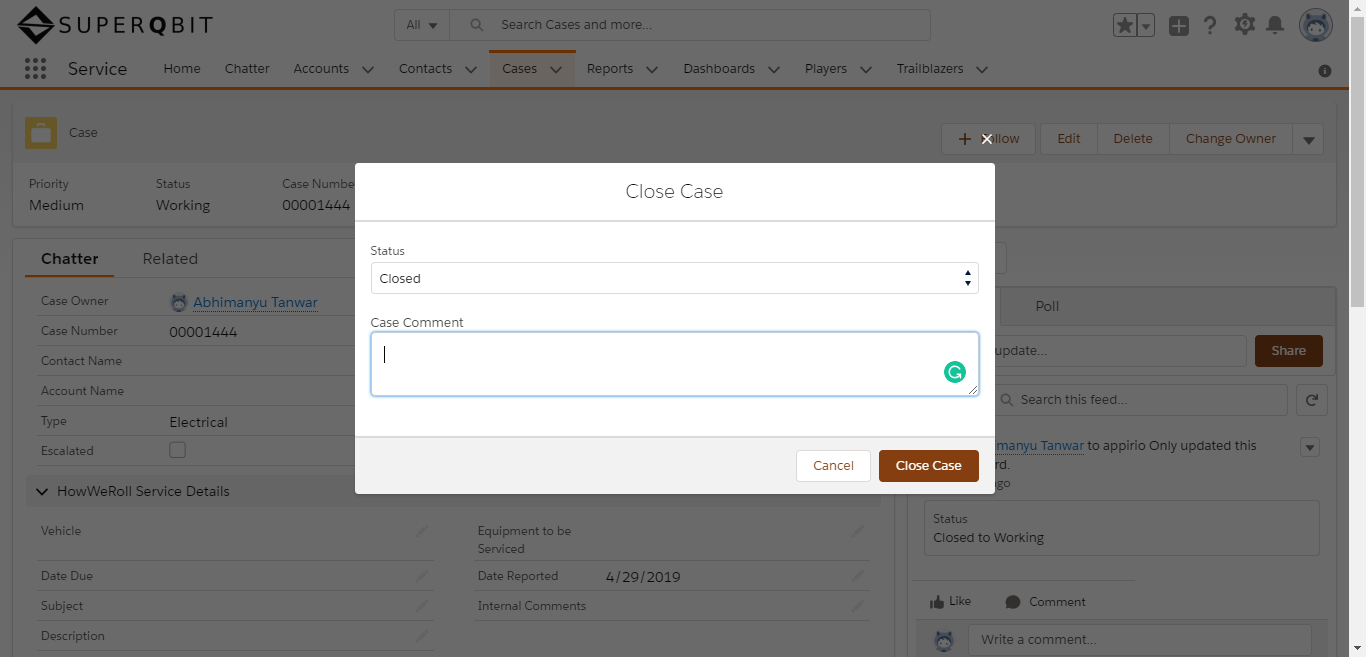Screen dimensions: 1366x657
Task: Open more actions dropdown beside Change Owner
Action: 1309,140
